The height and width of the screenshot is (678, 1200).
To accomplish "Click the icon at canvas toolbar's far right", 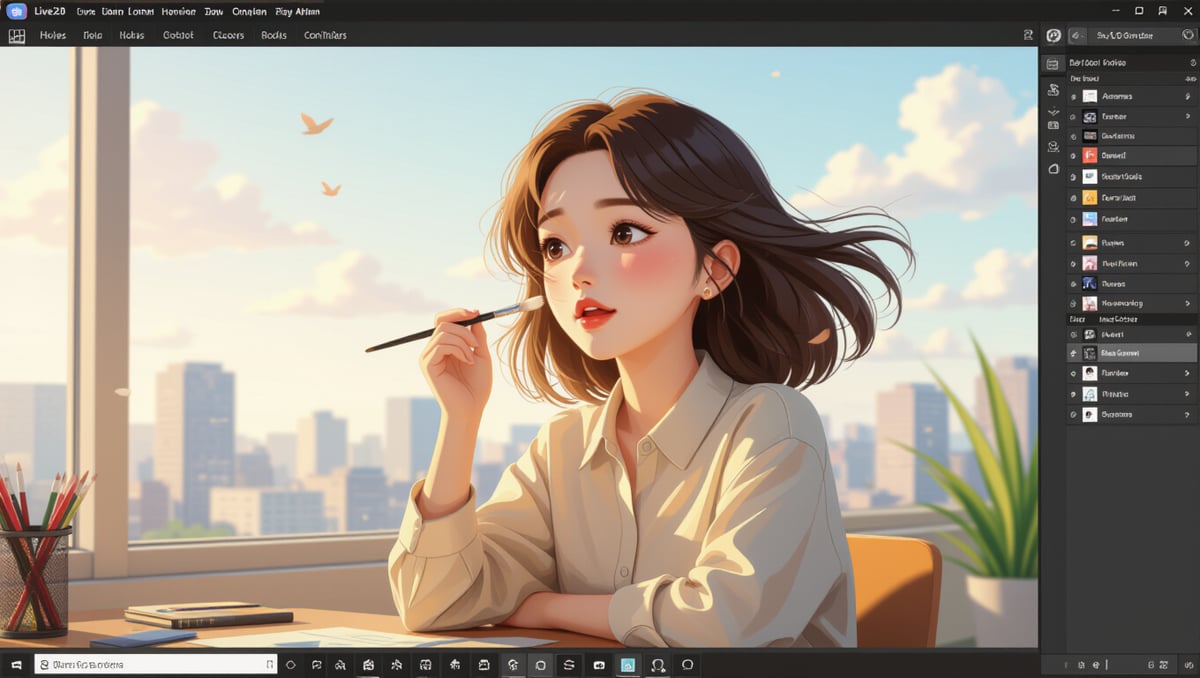I will (1028, 35).
